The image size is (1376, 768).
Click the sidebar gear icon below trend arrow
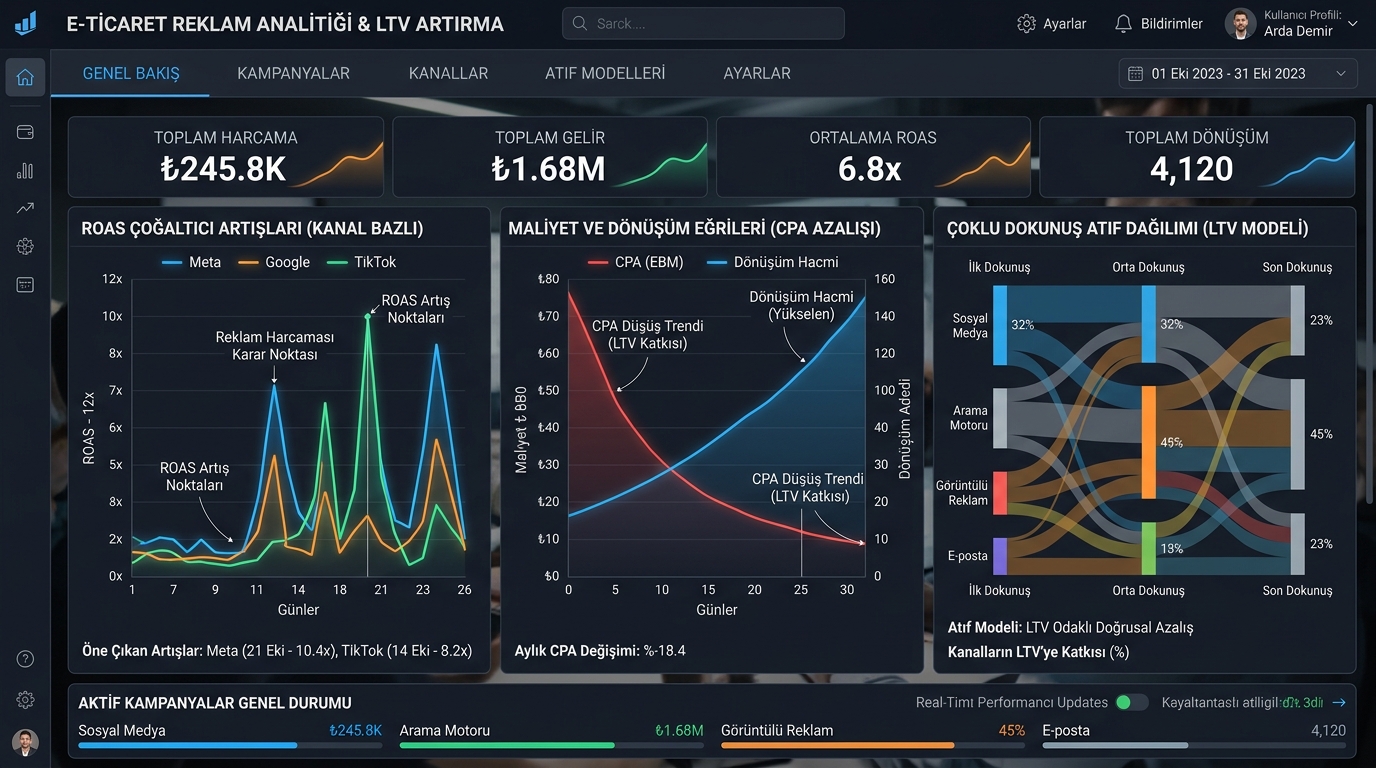tap(25, 246)
